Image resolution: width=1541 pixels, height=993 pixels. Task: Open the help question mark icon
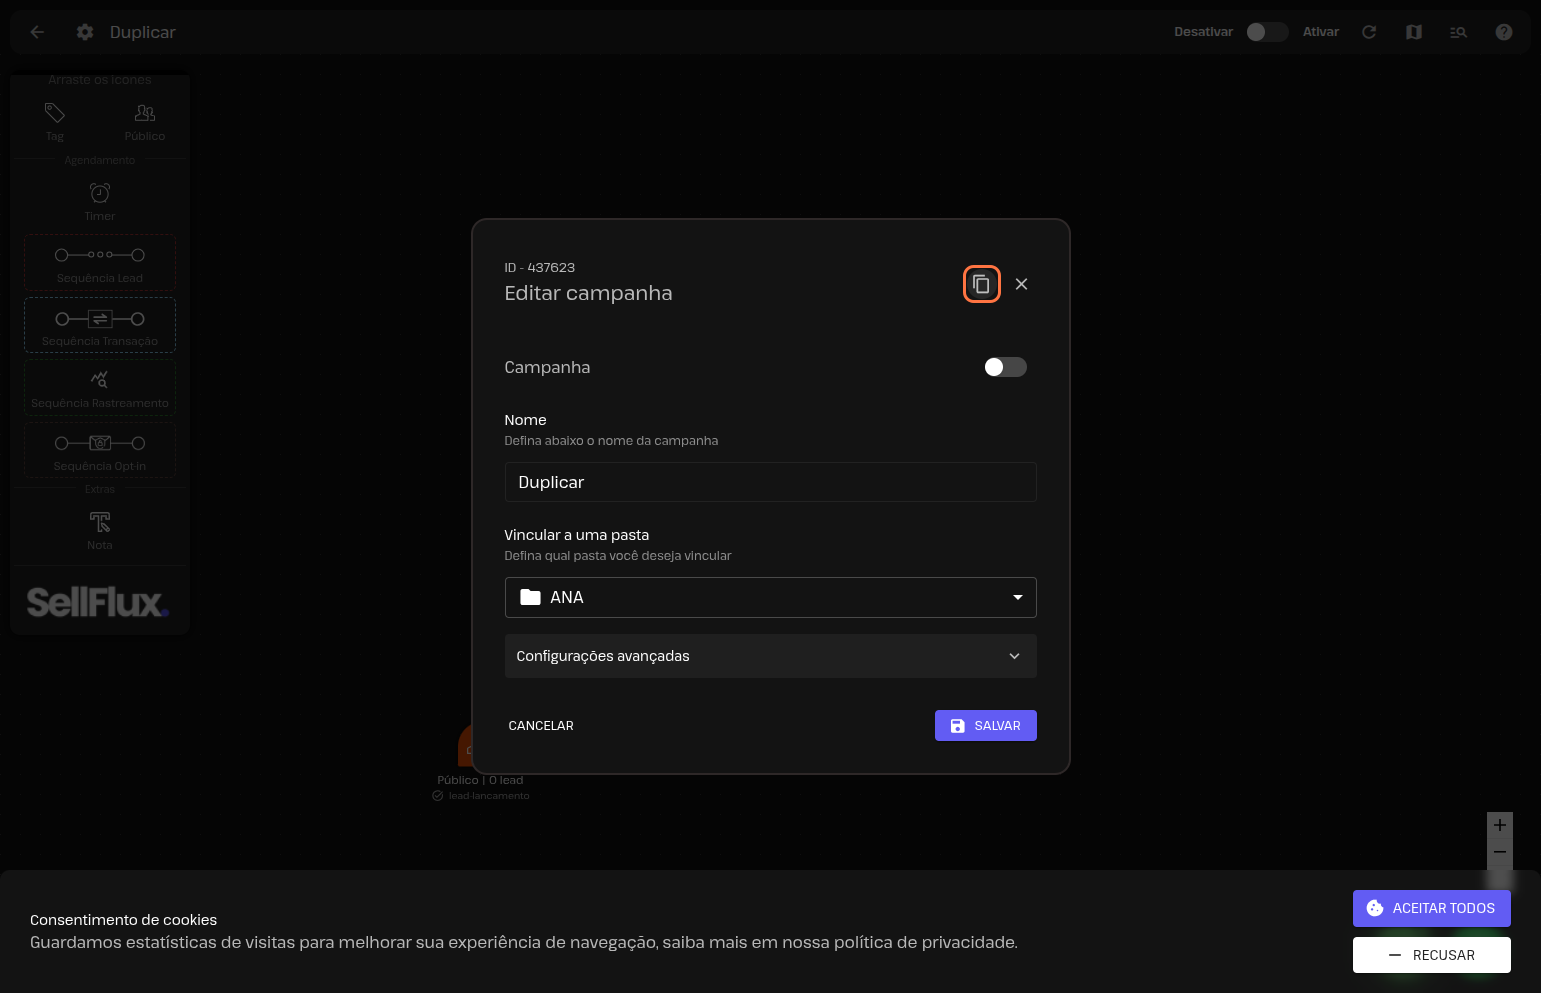pos(1503,32)
